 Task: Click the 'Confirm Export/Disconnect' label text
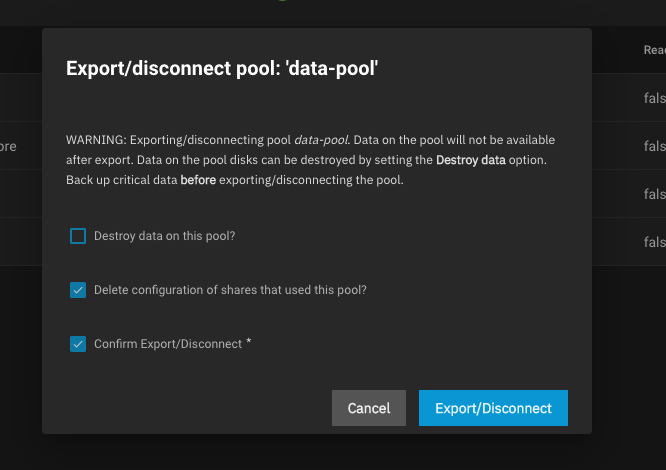[168, 344]
